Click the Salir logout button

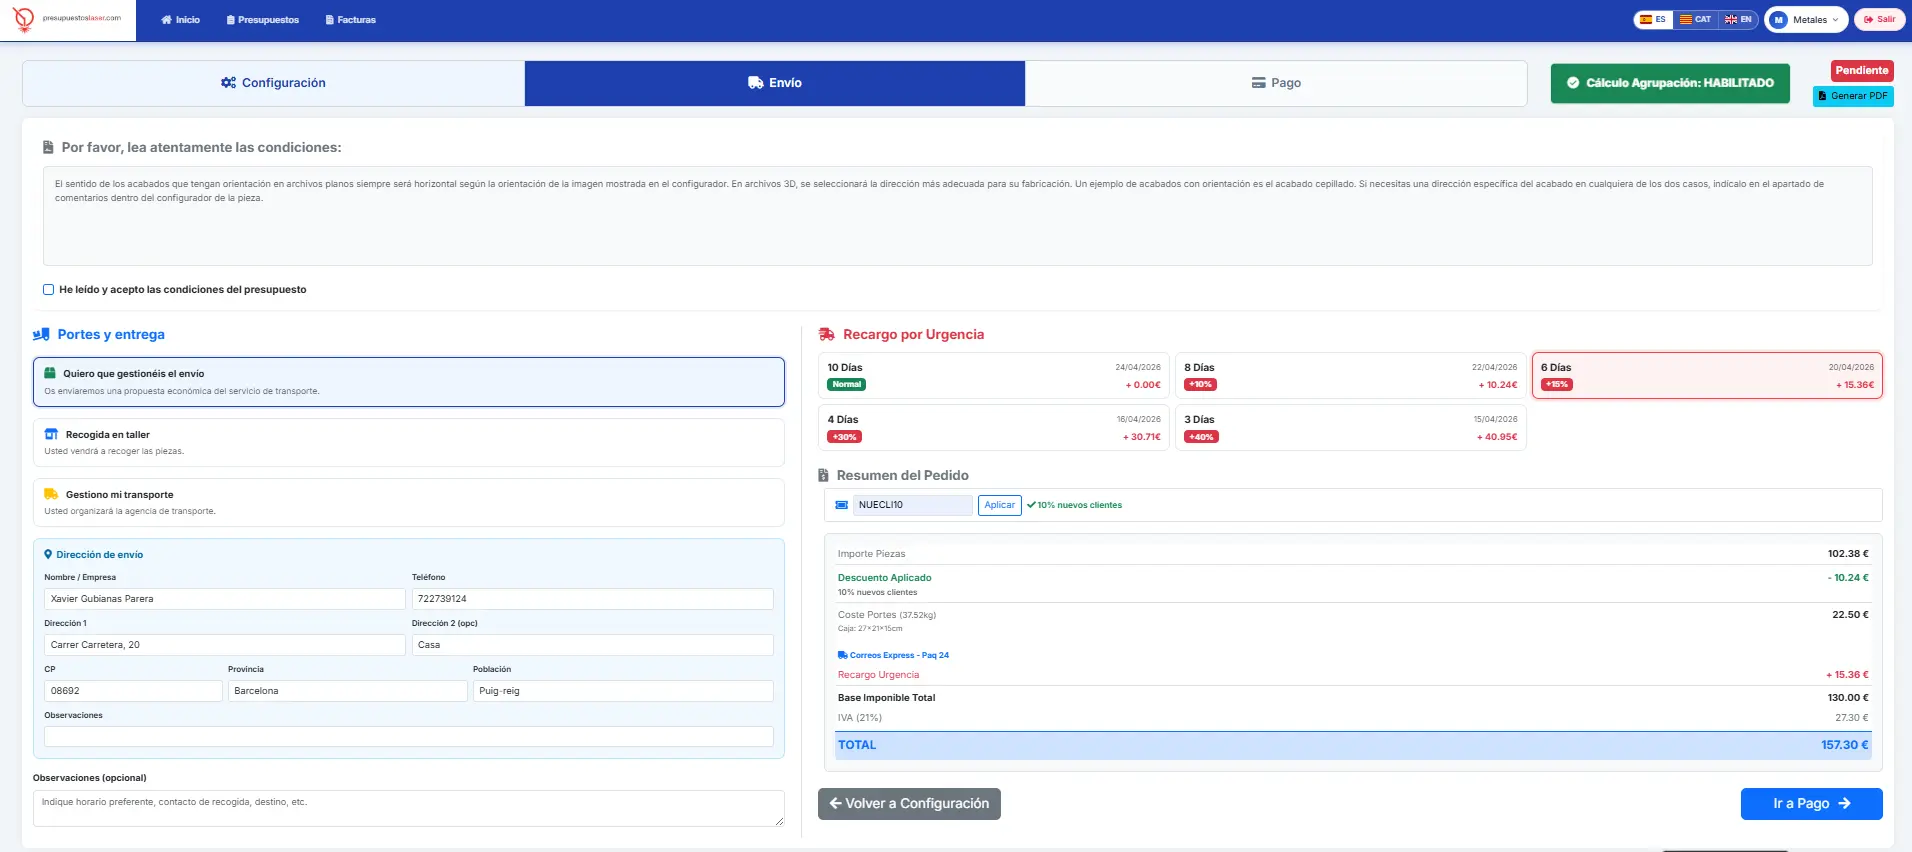1879,20
